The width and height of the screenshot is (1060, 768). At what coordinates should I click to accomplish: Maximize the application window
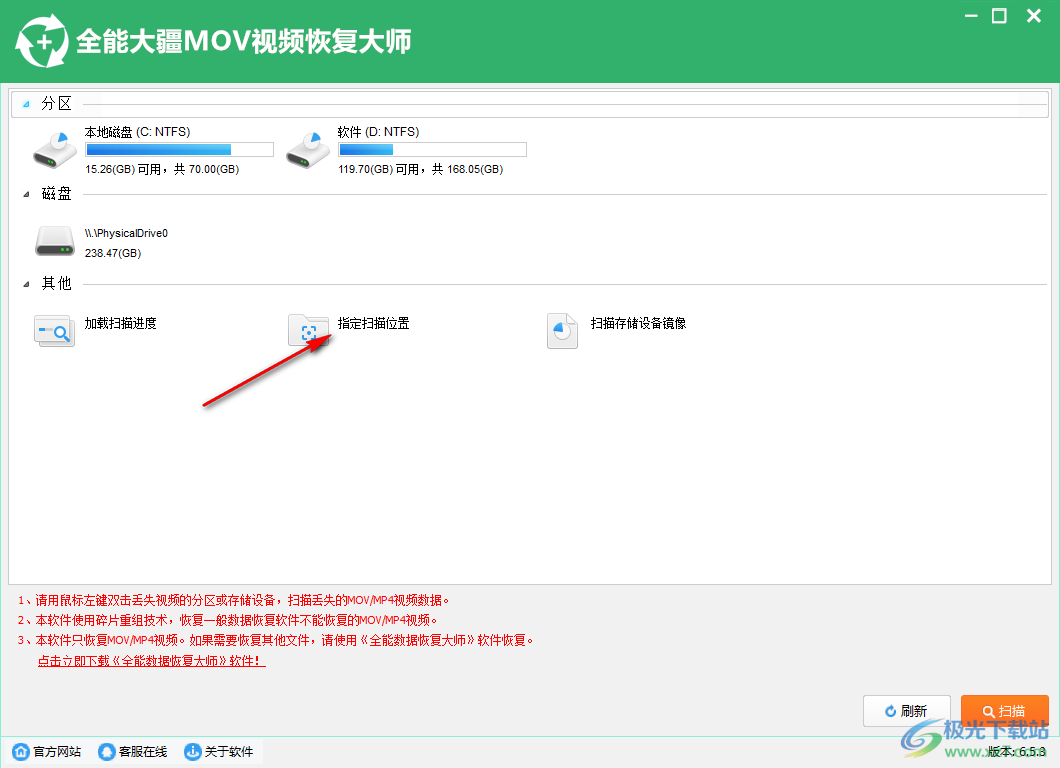click(x=999, y=16)
